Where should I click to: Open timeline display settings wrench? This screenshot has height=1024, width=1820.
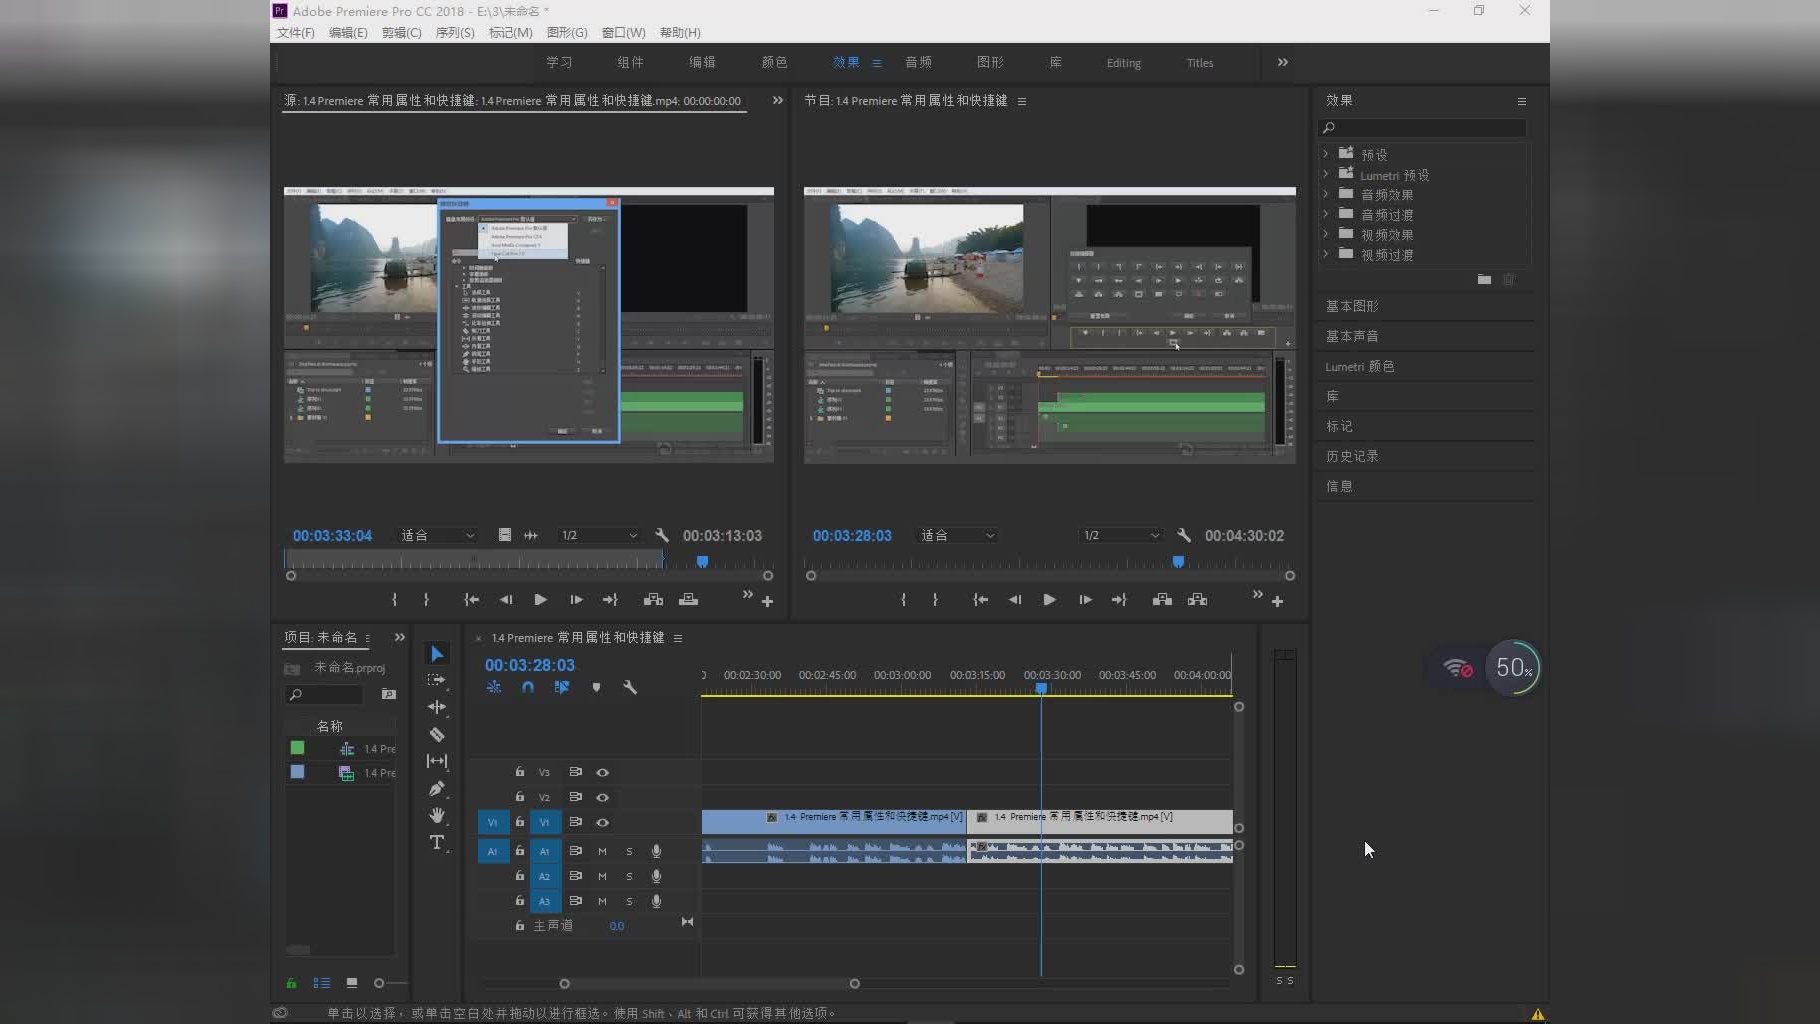tap(630, 687)
